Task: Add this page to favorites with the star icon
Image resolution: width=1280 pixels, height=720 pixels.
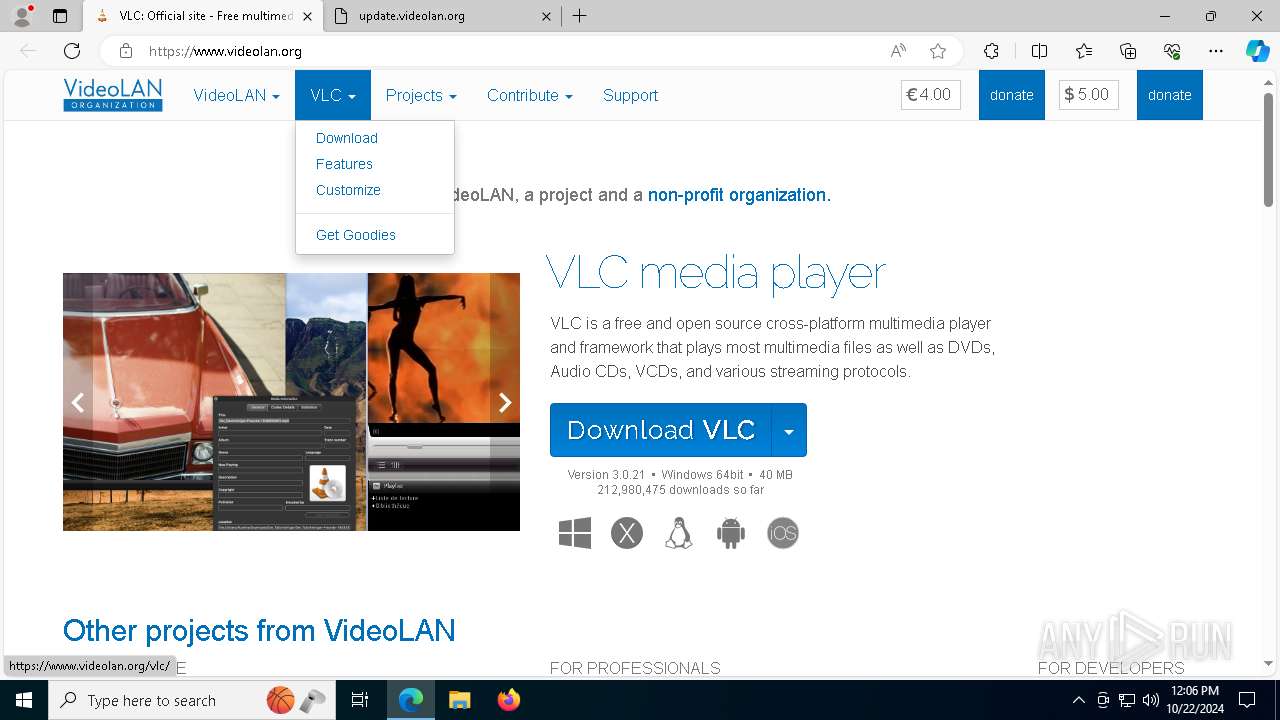Action: click(938, 51)
